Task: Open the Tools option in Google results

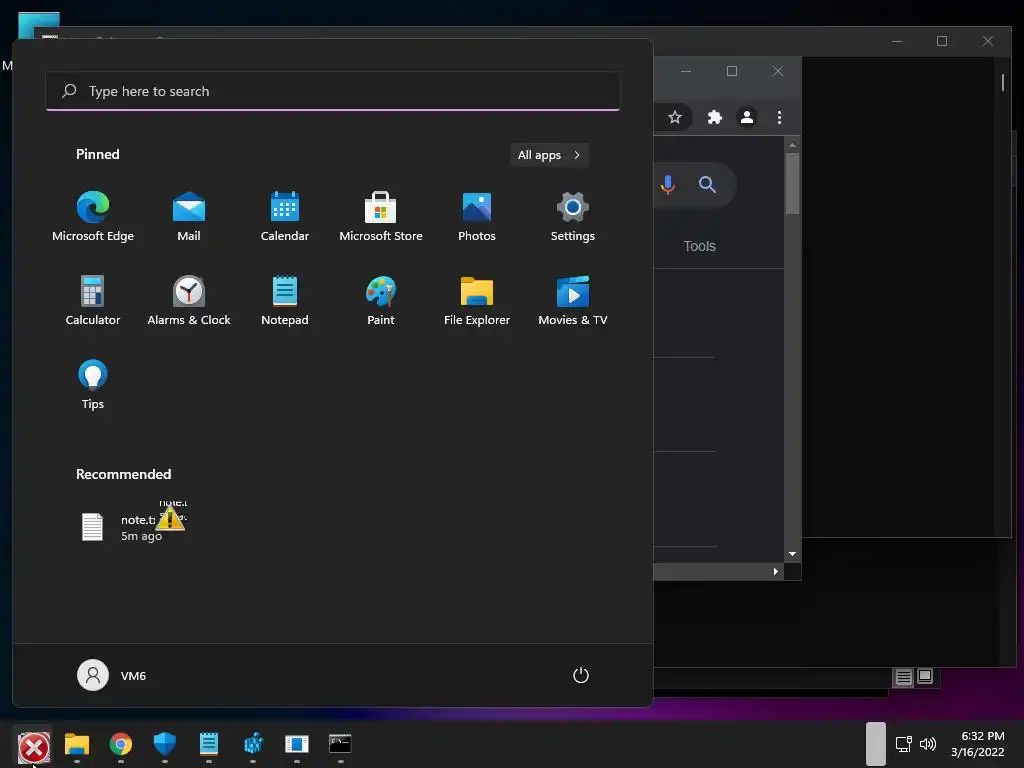Action: click(x=699, y=246)
